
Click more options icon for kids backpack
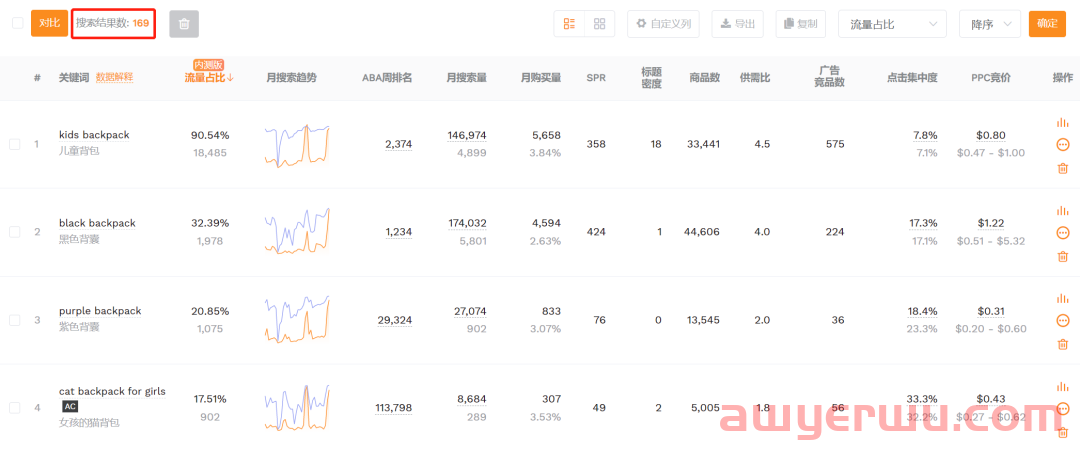[x=1062, y=144]
